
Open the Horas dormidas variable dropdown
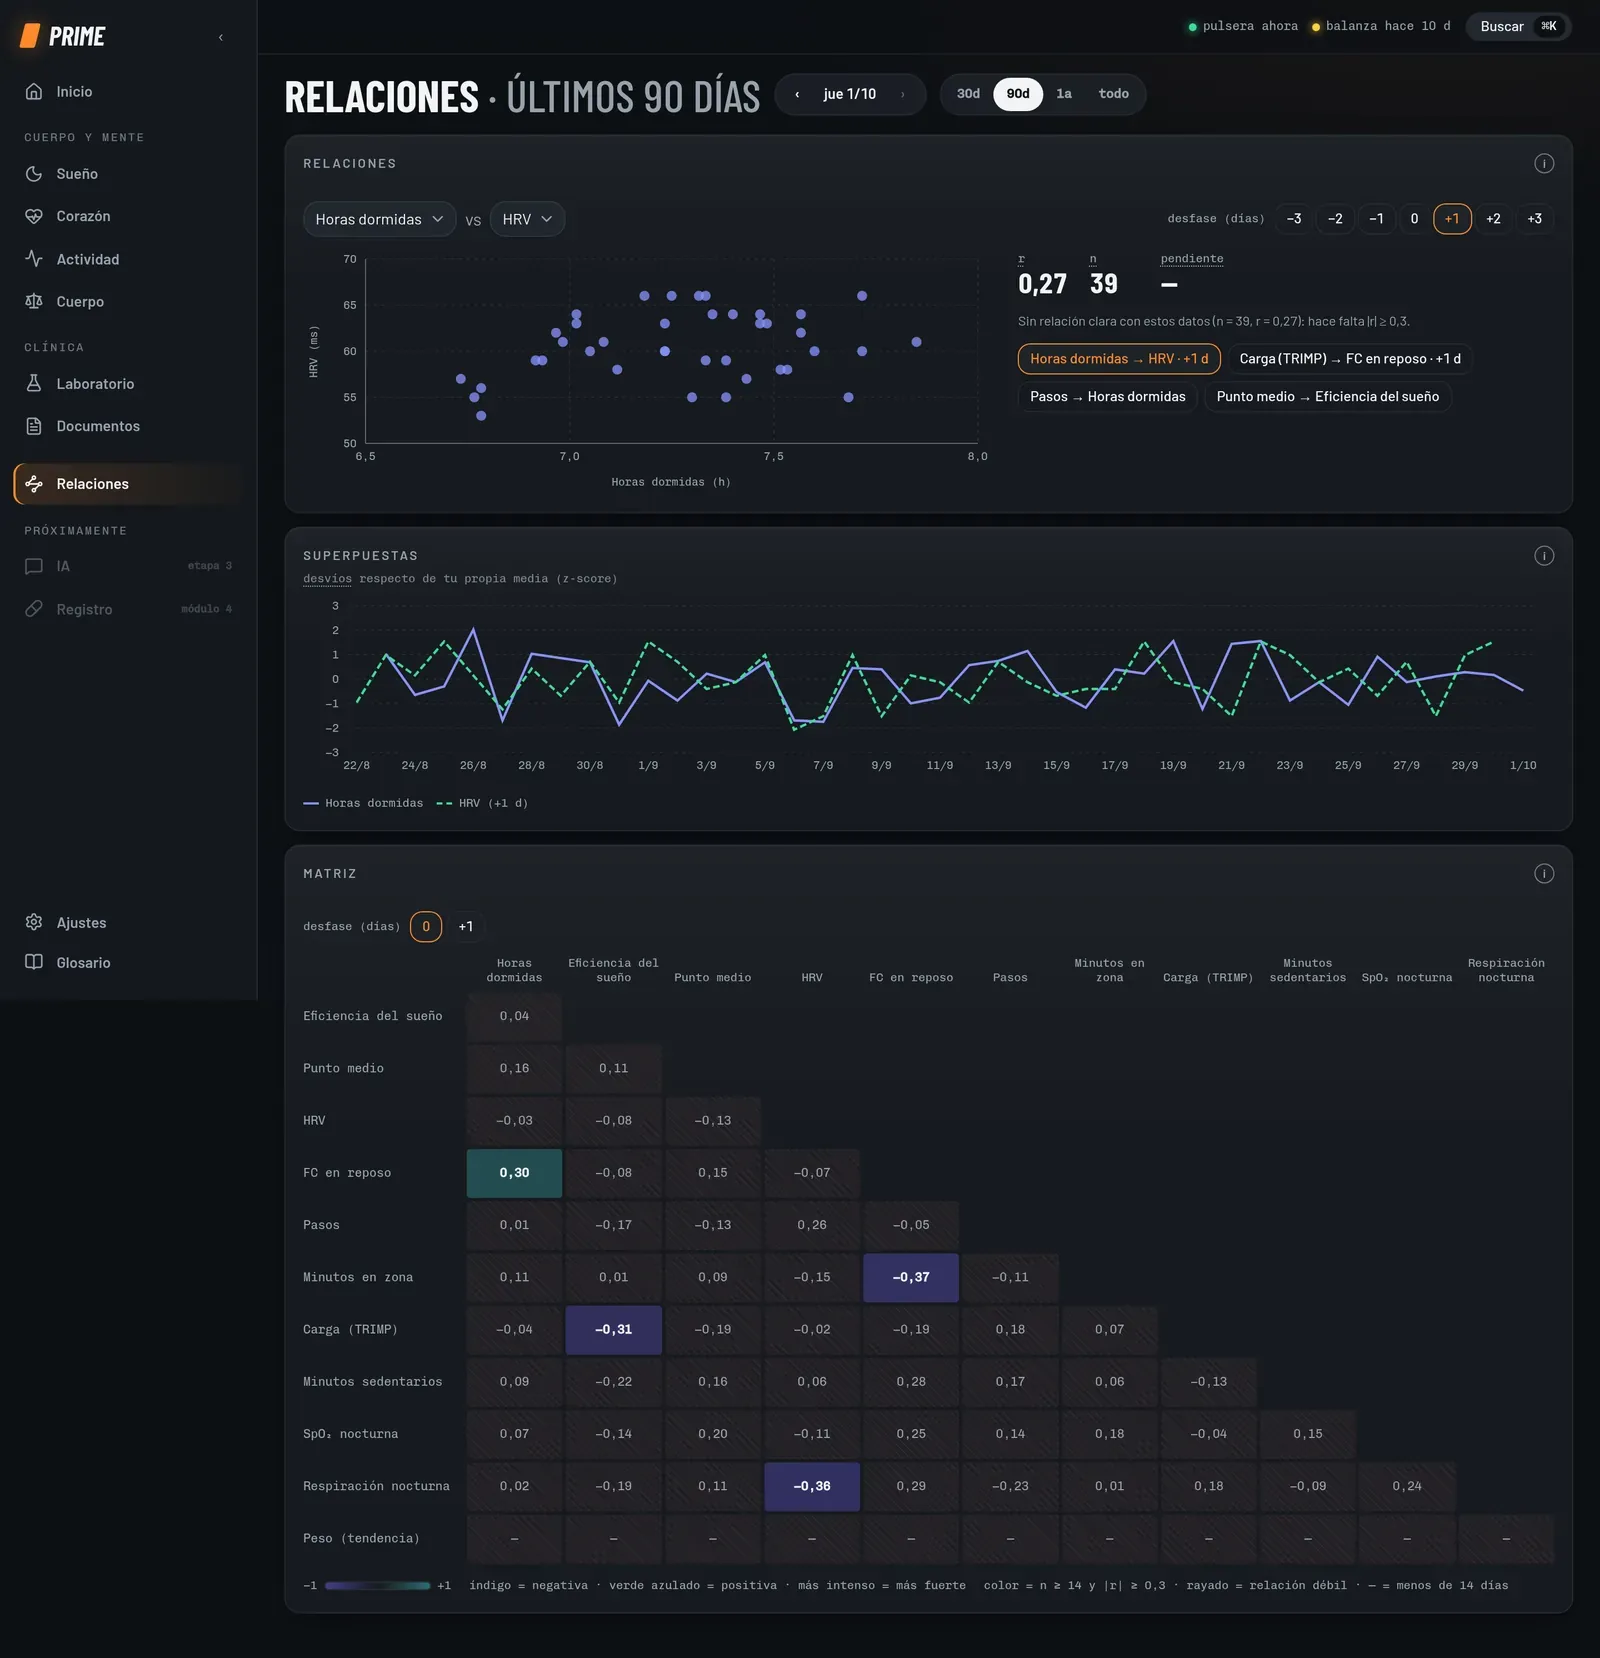380,220
